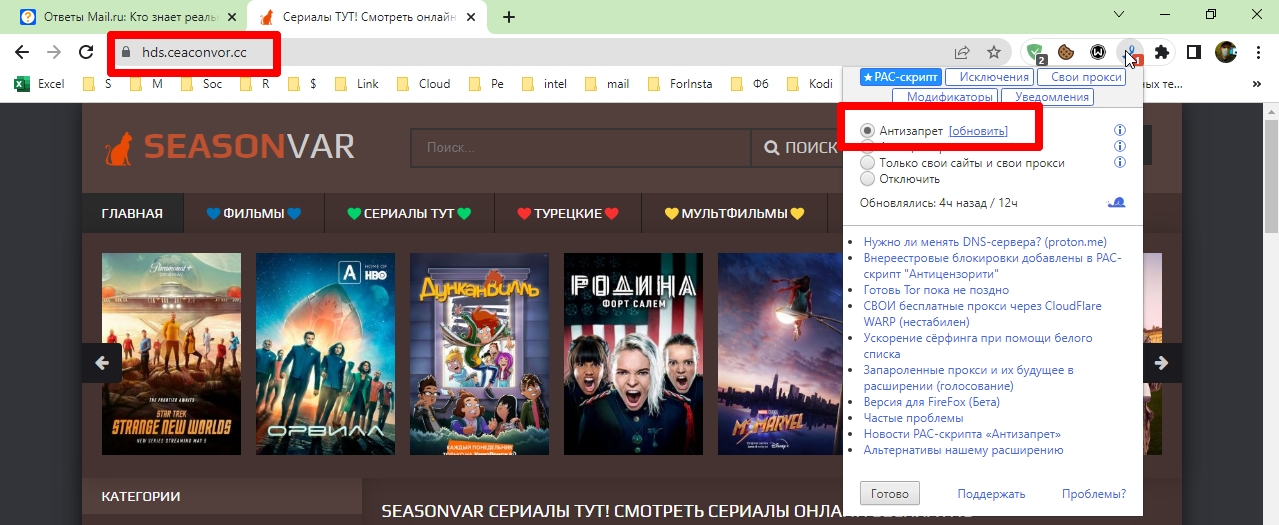
Task: Go back to the previous page
Action: [x=21, y=52]
